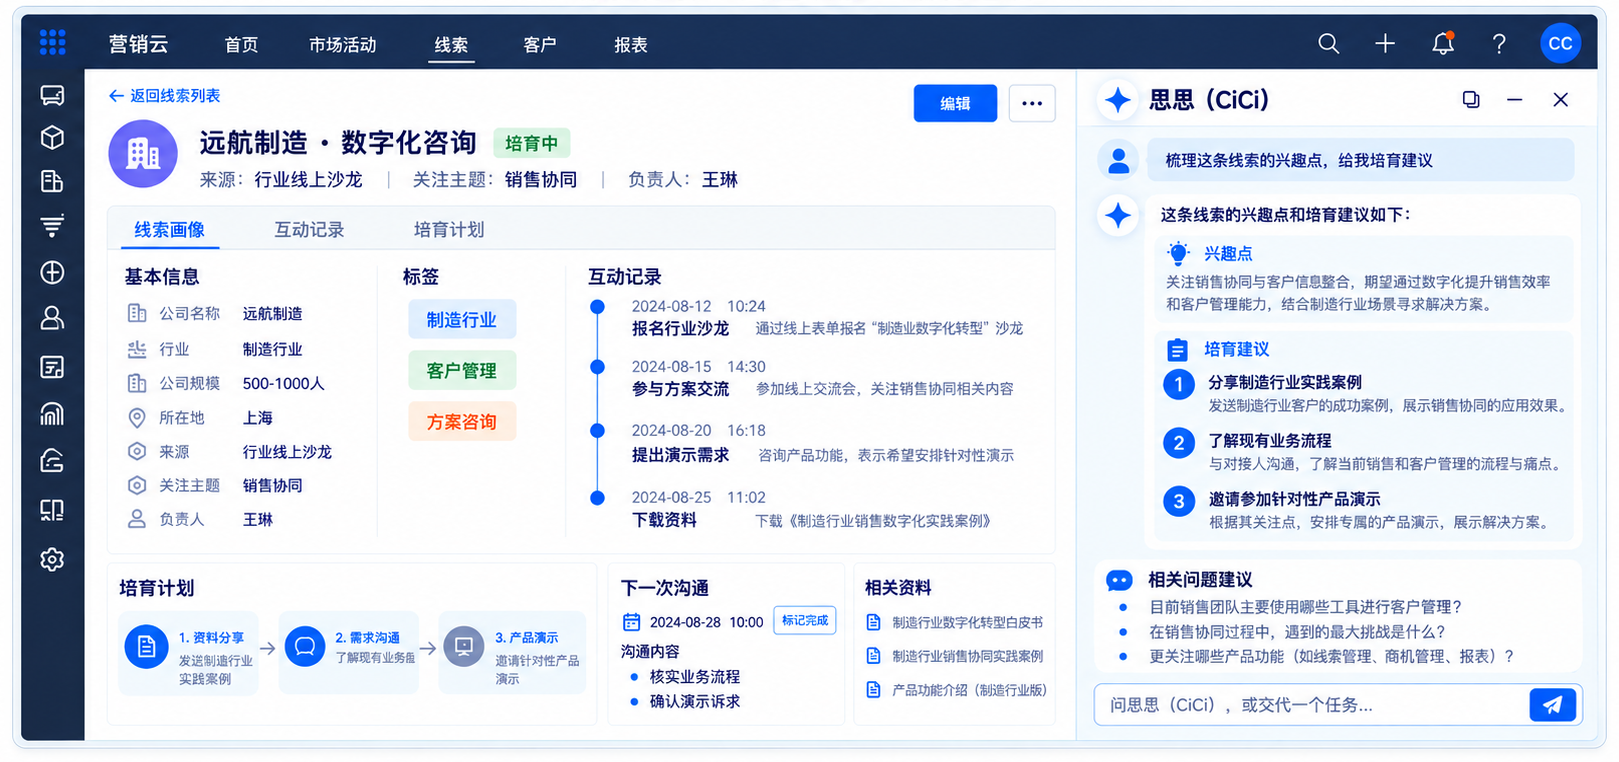Click suggested question 更关注哪些产品功能
The image size is (1619, 762).
(1331, 657)
